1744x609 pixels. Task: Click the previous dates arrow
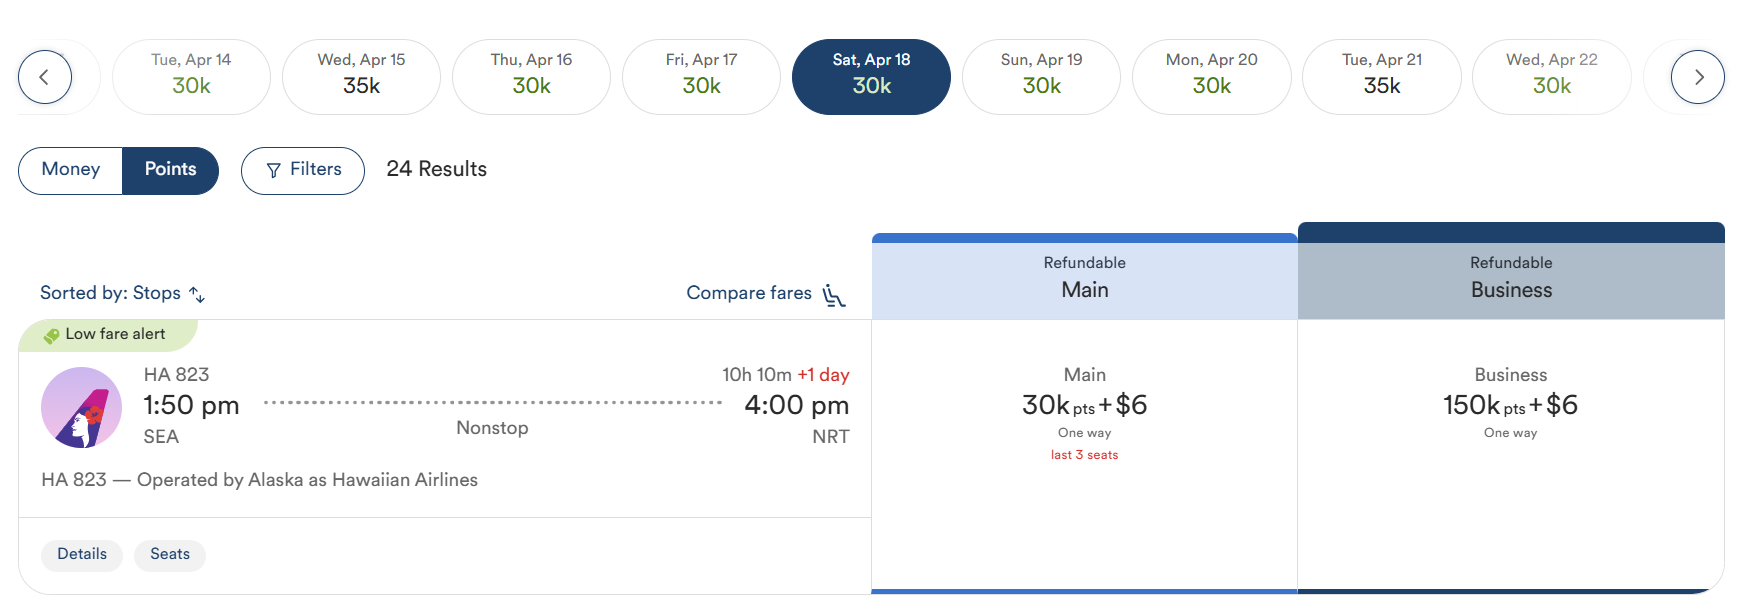coord(45,77)
